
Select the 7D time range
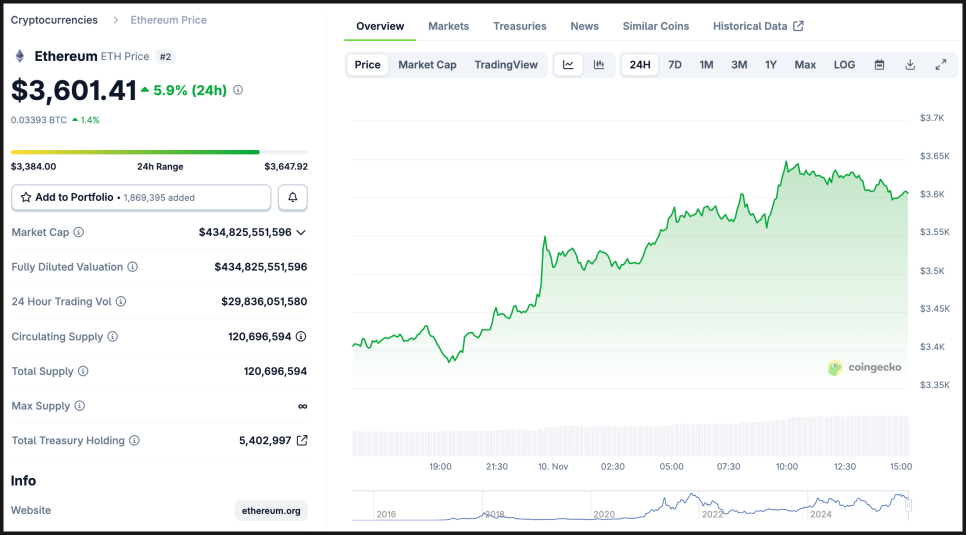click(675, 65)
